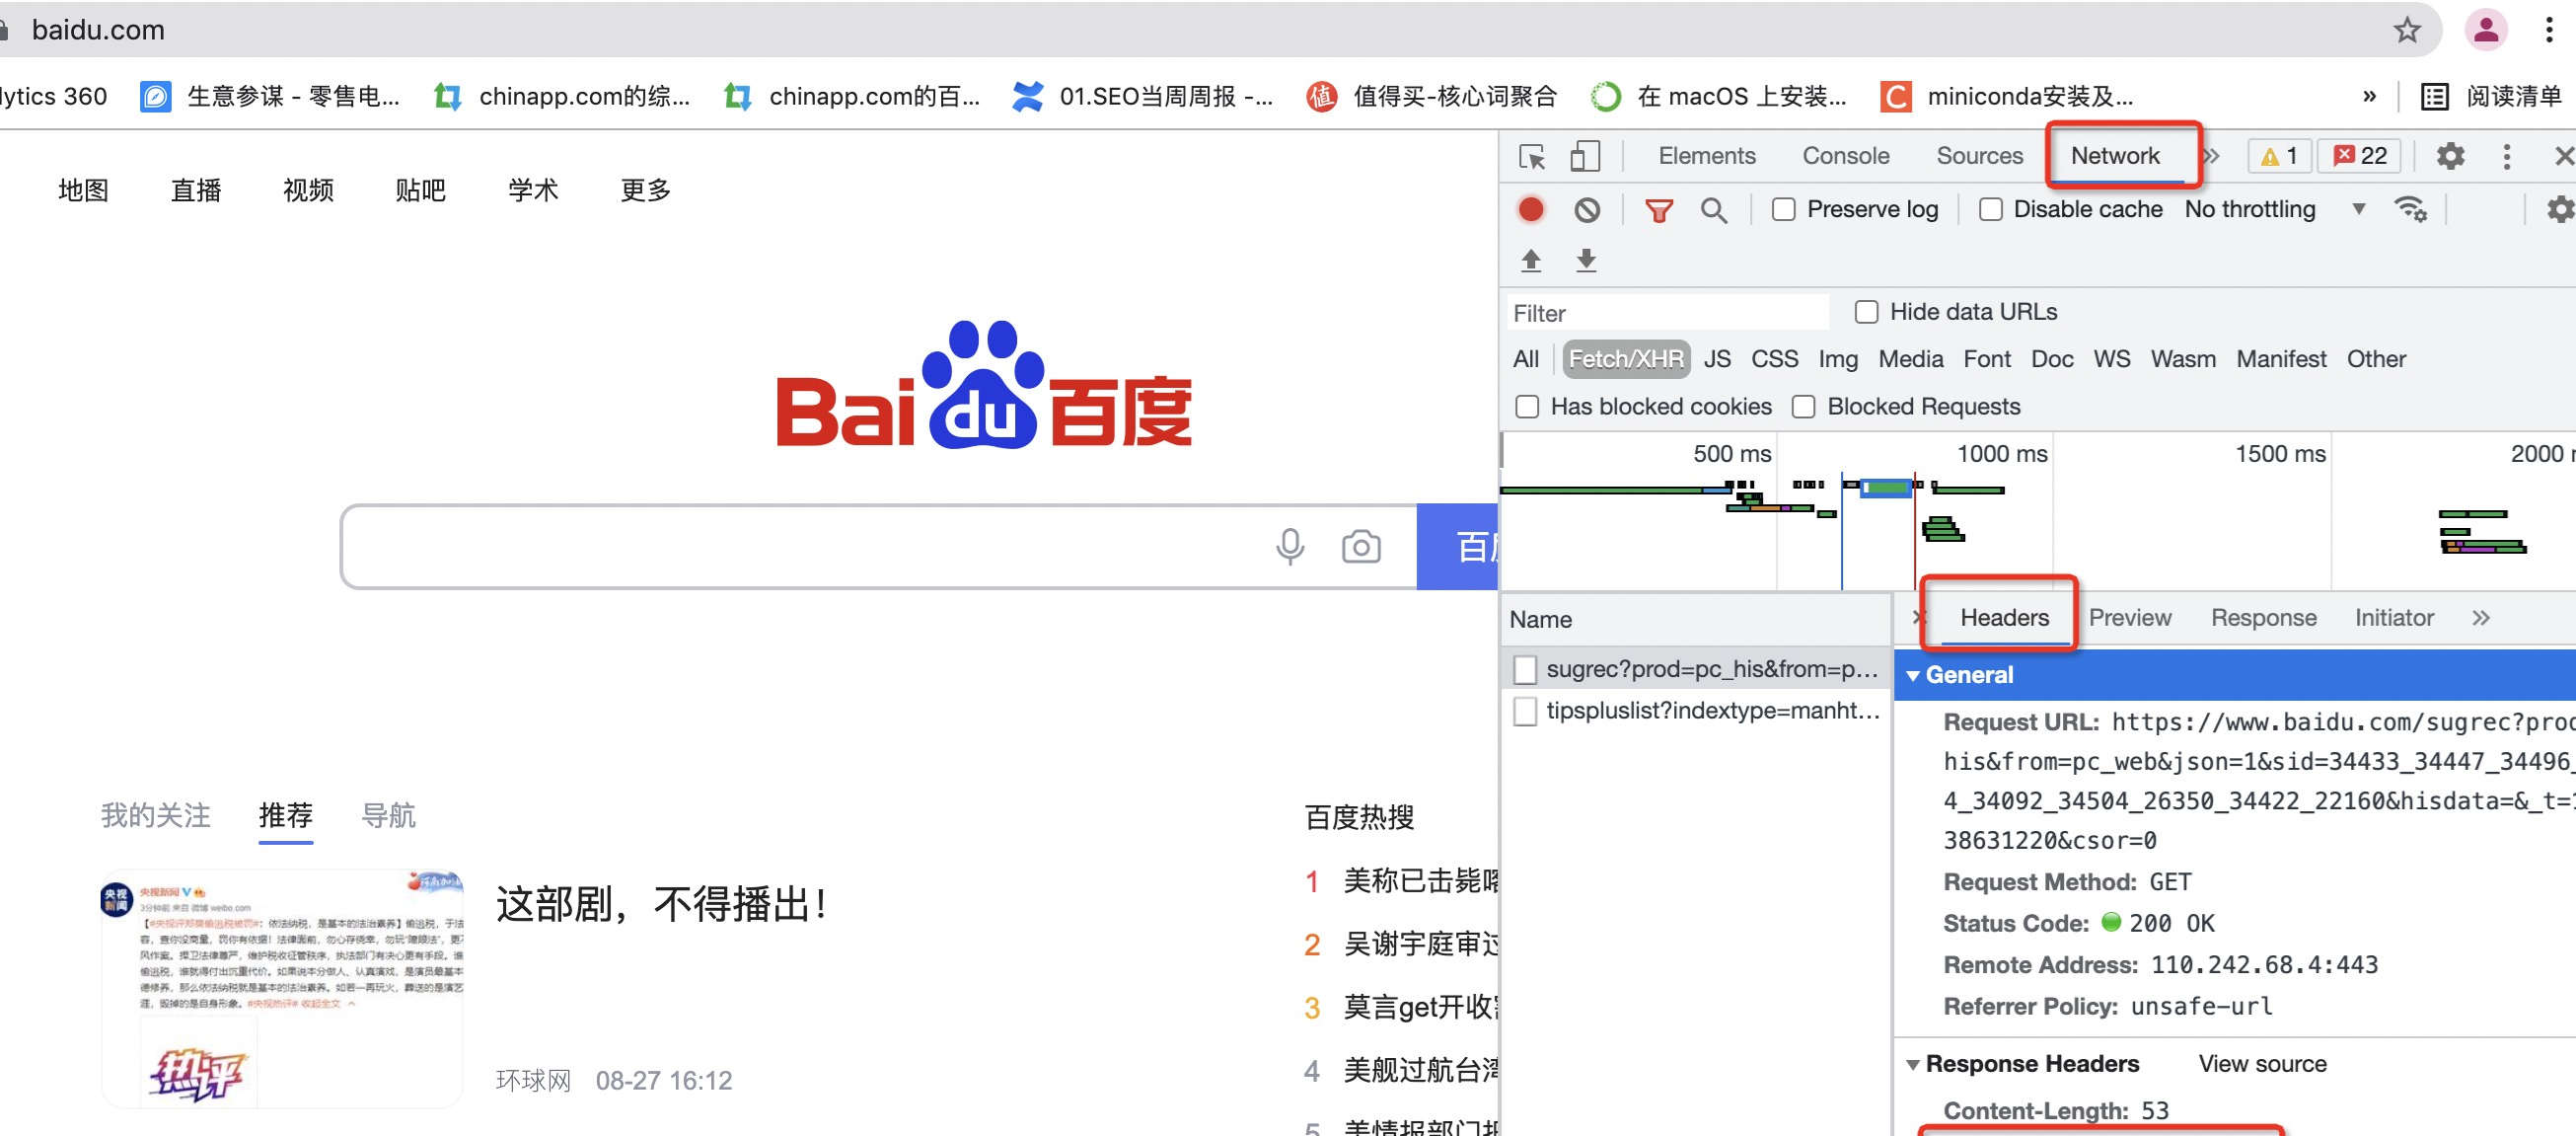The width and height of the screenshot is (2576, 1136).
Task: Check Blocked Requests
Action: (x=1803, y=407)
